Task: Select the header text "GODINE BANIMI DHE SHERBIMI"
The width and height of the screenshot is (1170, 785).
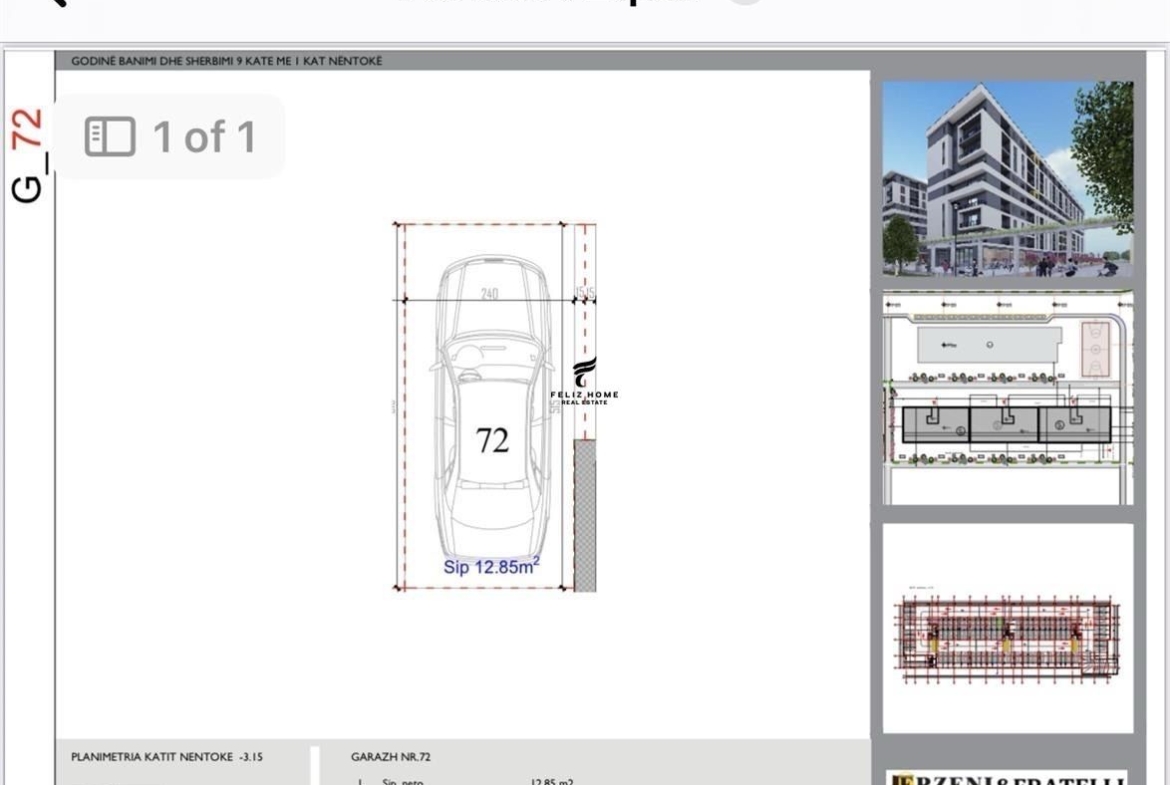Action: pos(152,61)
